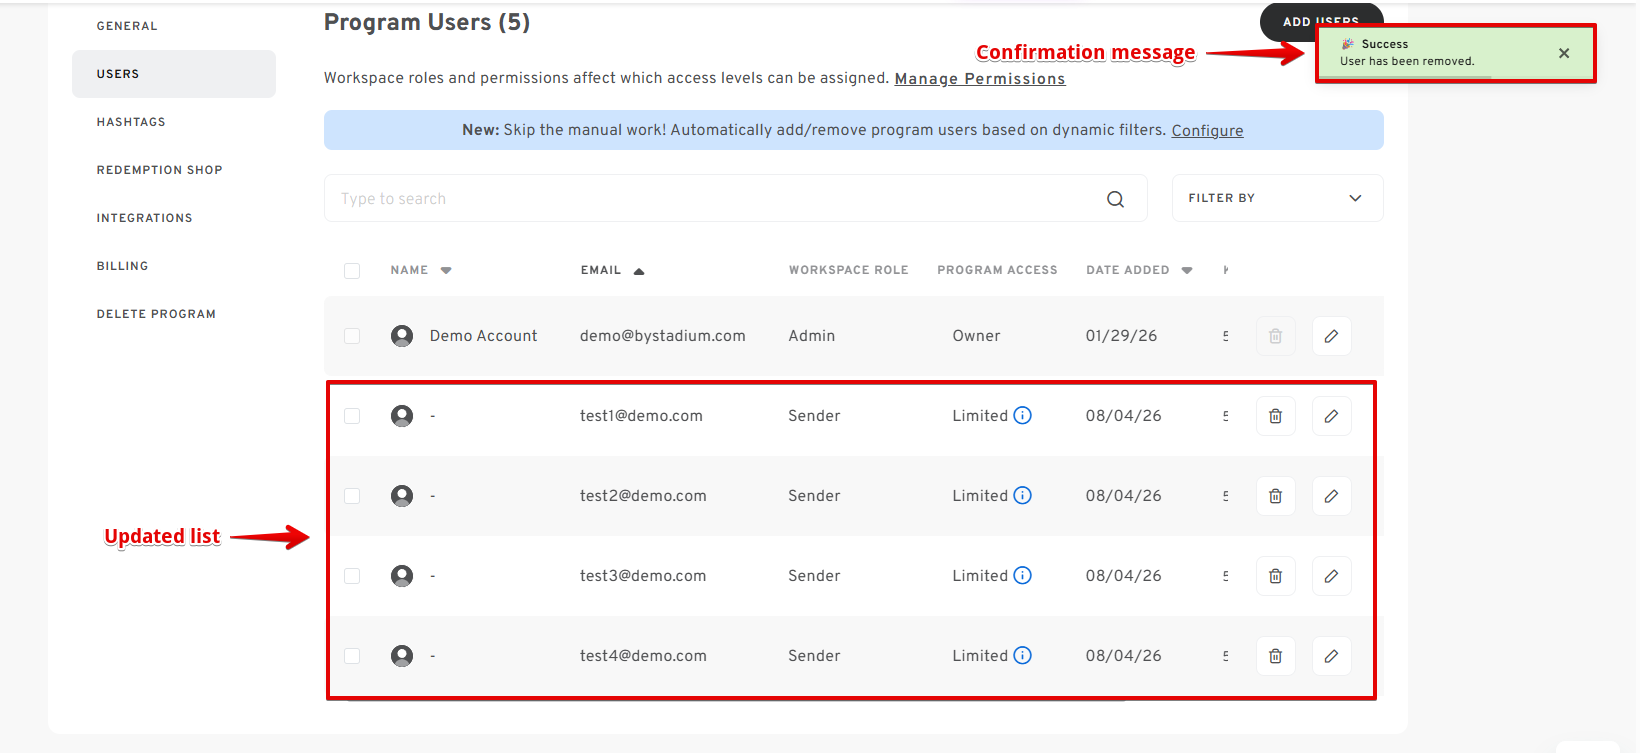The image size is (1640, 753).
Task: Click the search magnifier icon
Action: point(1116,199)
